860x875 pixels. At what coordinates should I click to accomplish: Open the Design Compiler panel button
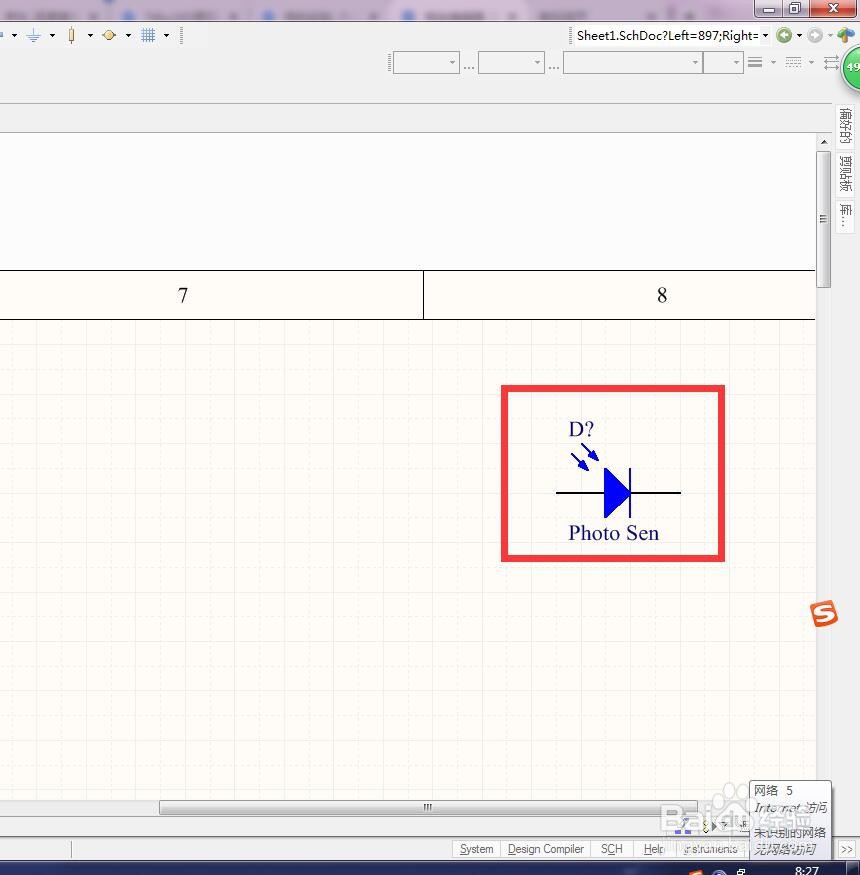point(545,849)
